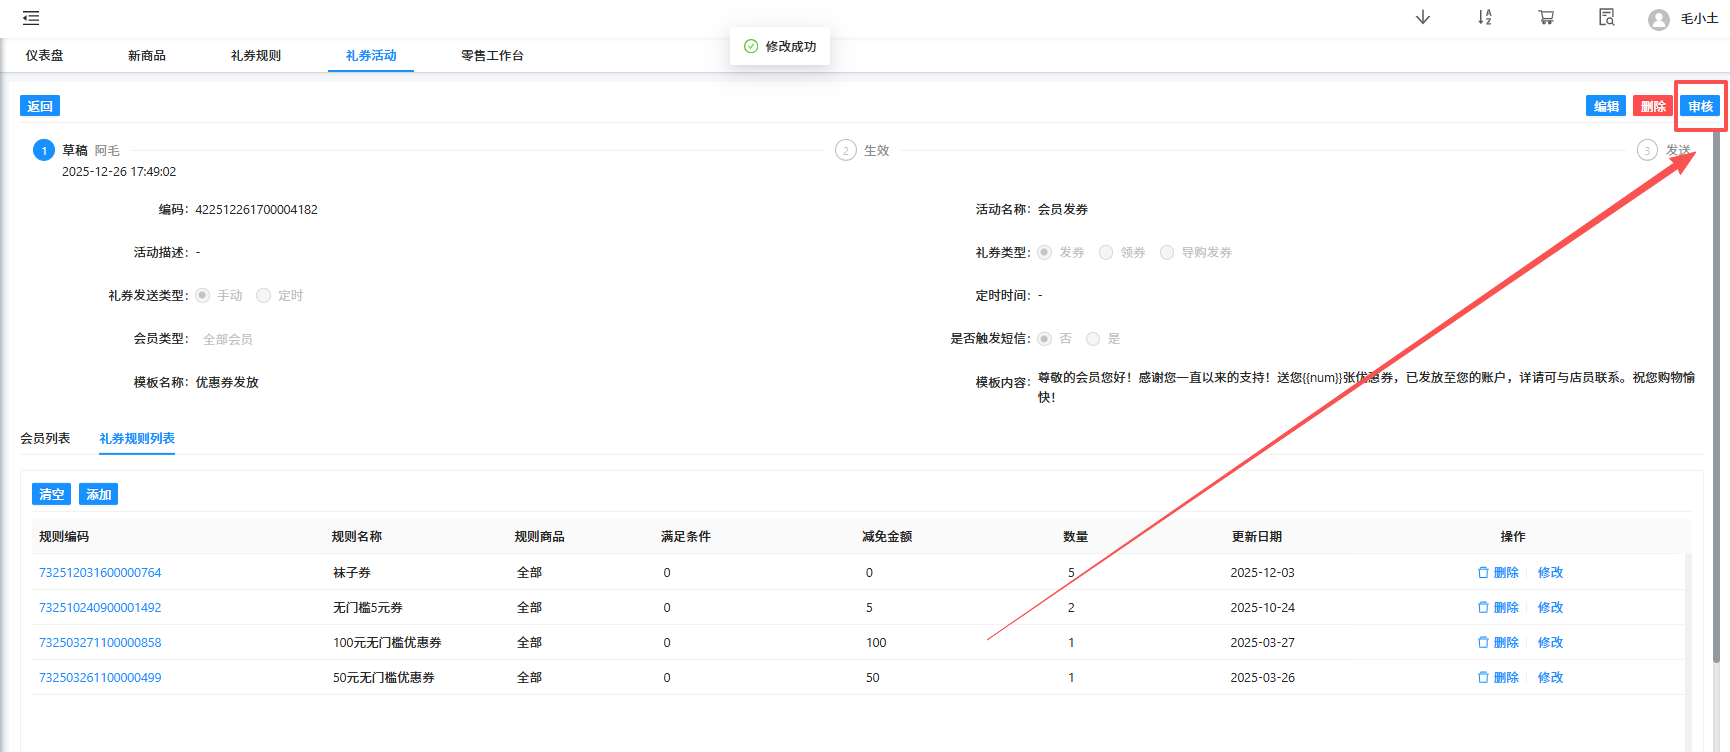Click the user avatar icon
Viewport: 1730px width, 752px height.
coord(1659,19)
